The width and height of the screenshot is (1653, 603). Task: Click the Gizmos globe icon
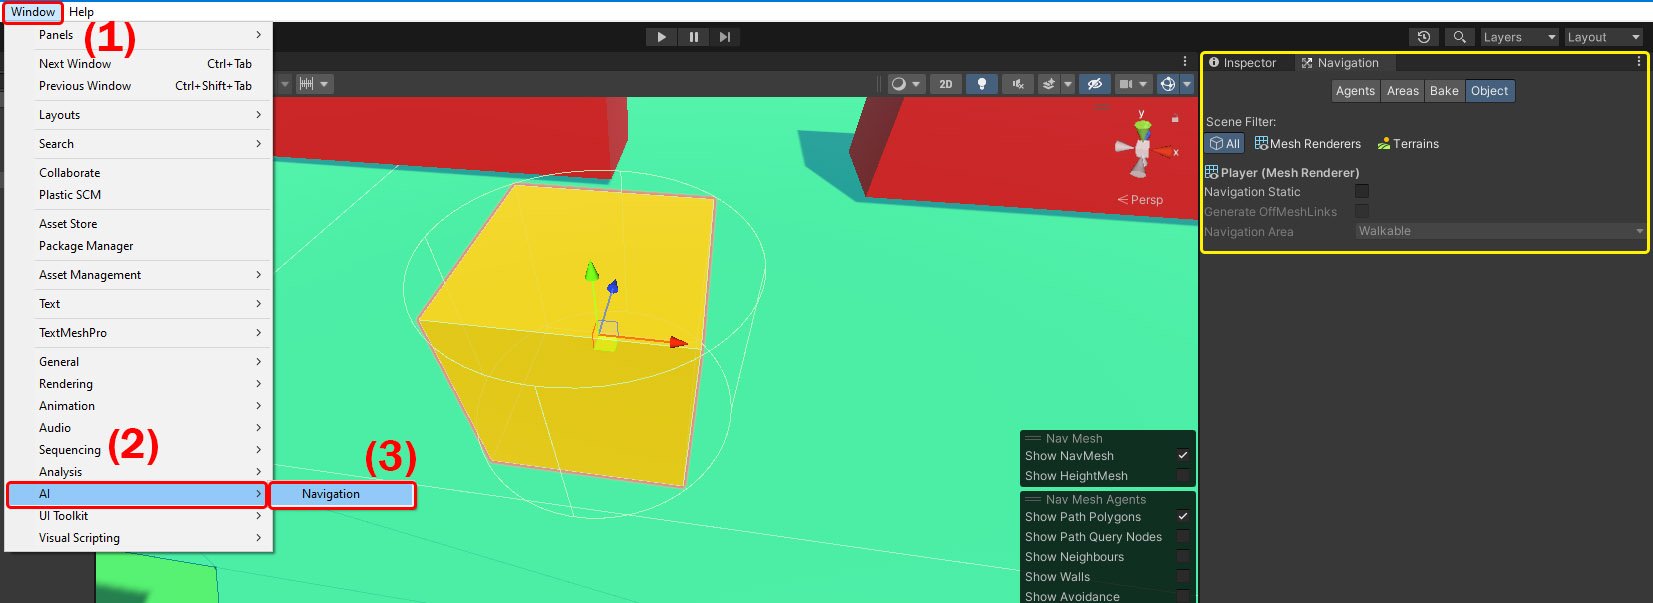click(x=1167, y=84)
